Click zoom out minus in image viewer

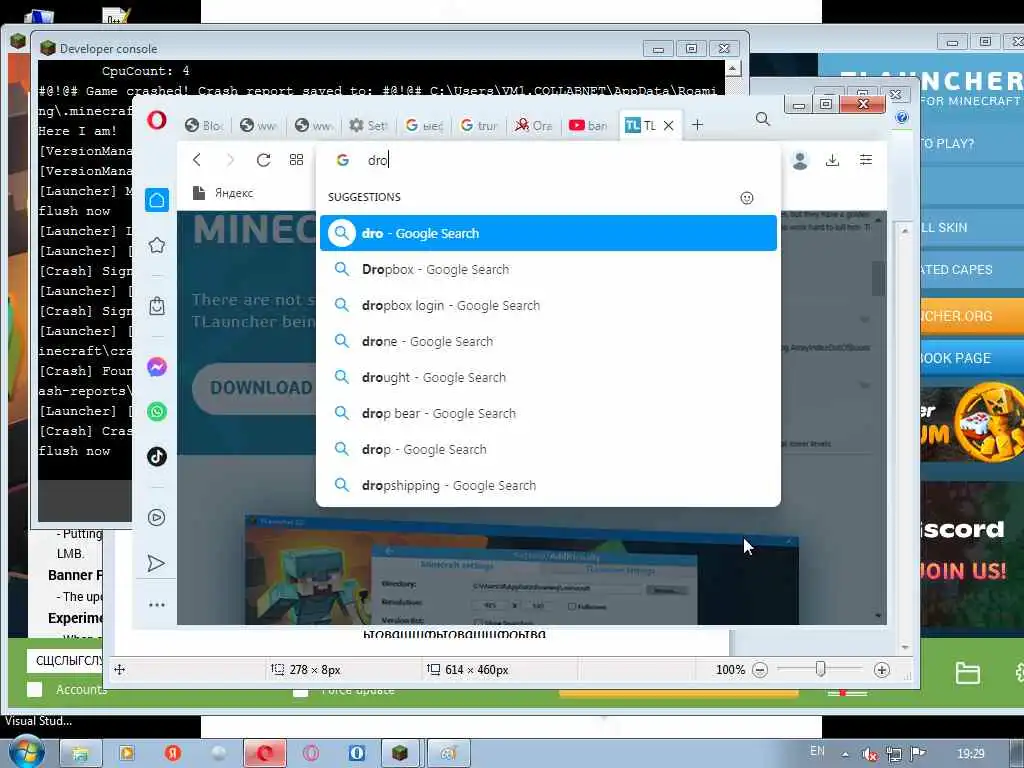(760, 670)
